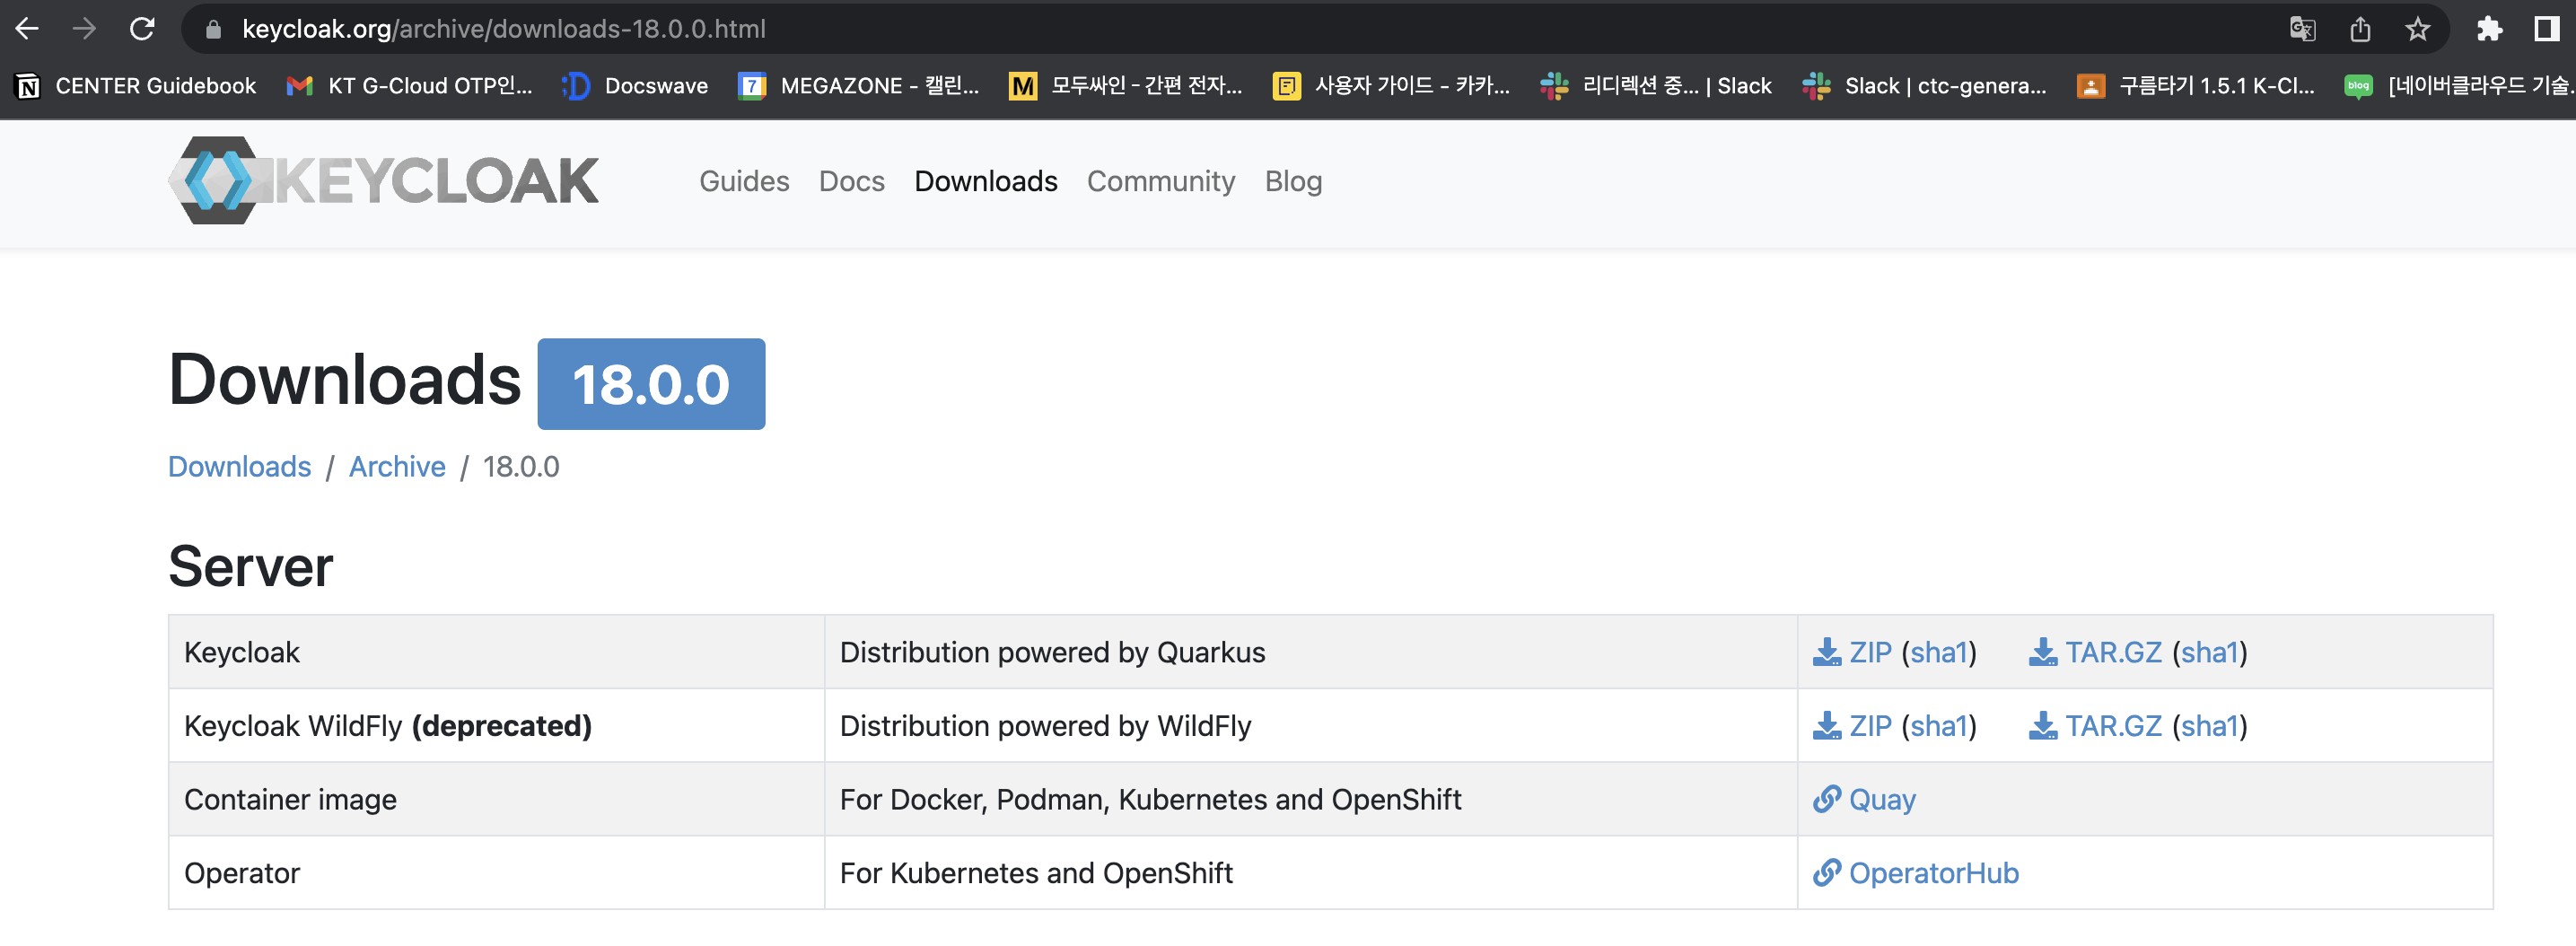The image size is (2576, 946).
Task: Open the Docs nav item
Action: 851,181
